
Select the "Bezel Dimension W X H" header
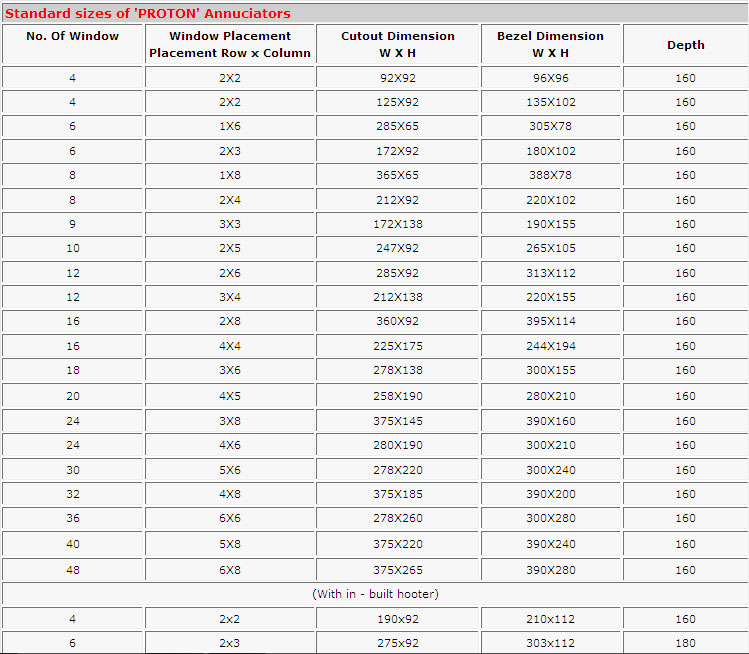550,44
